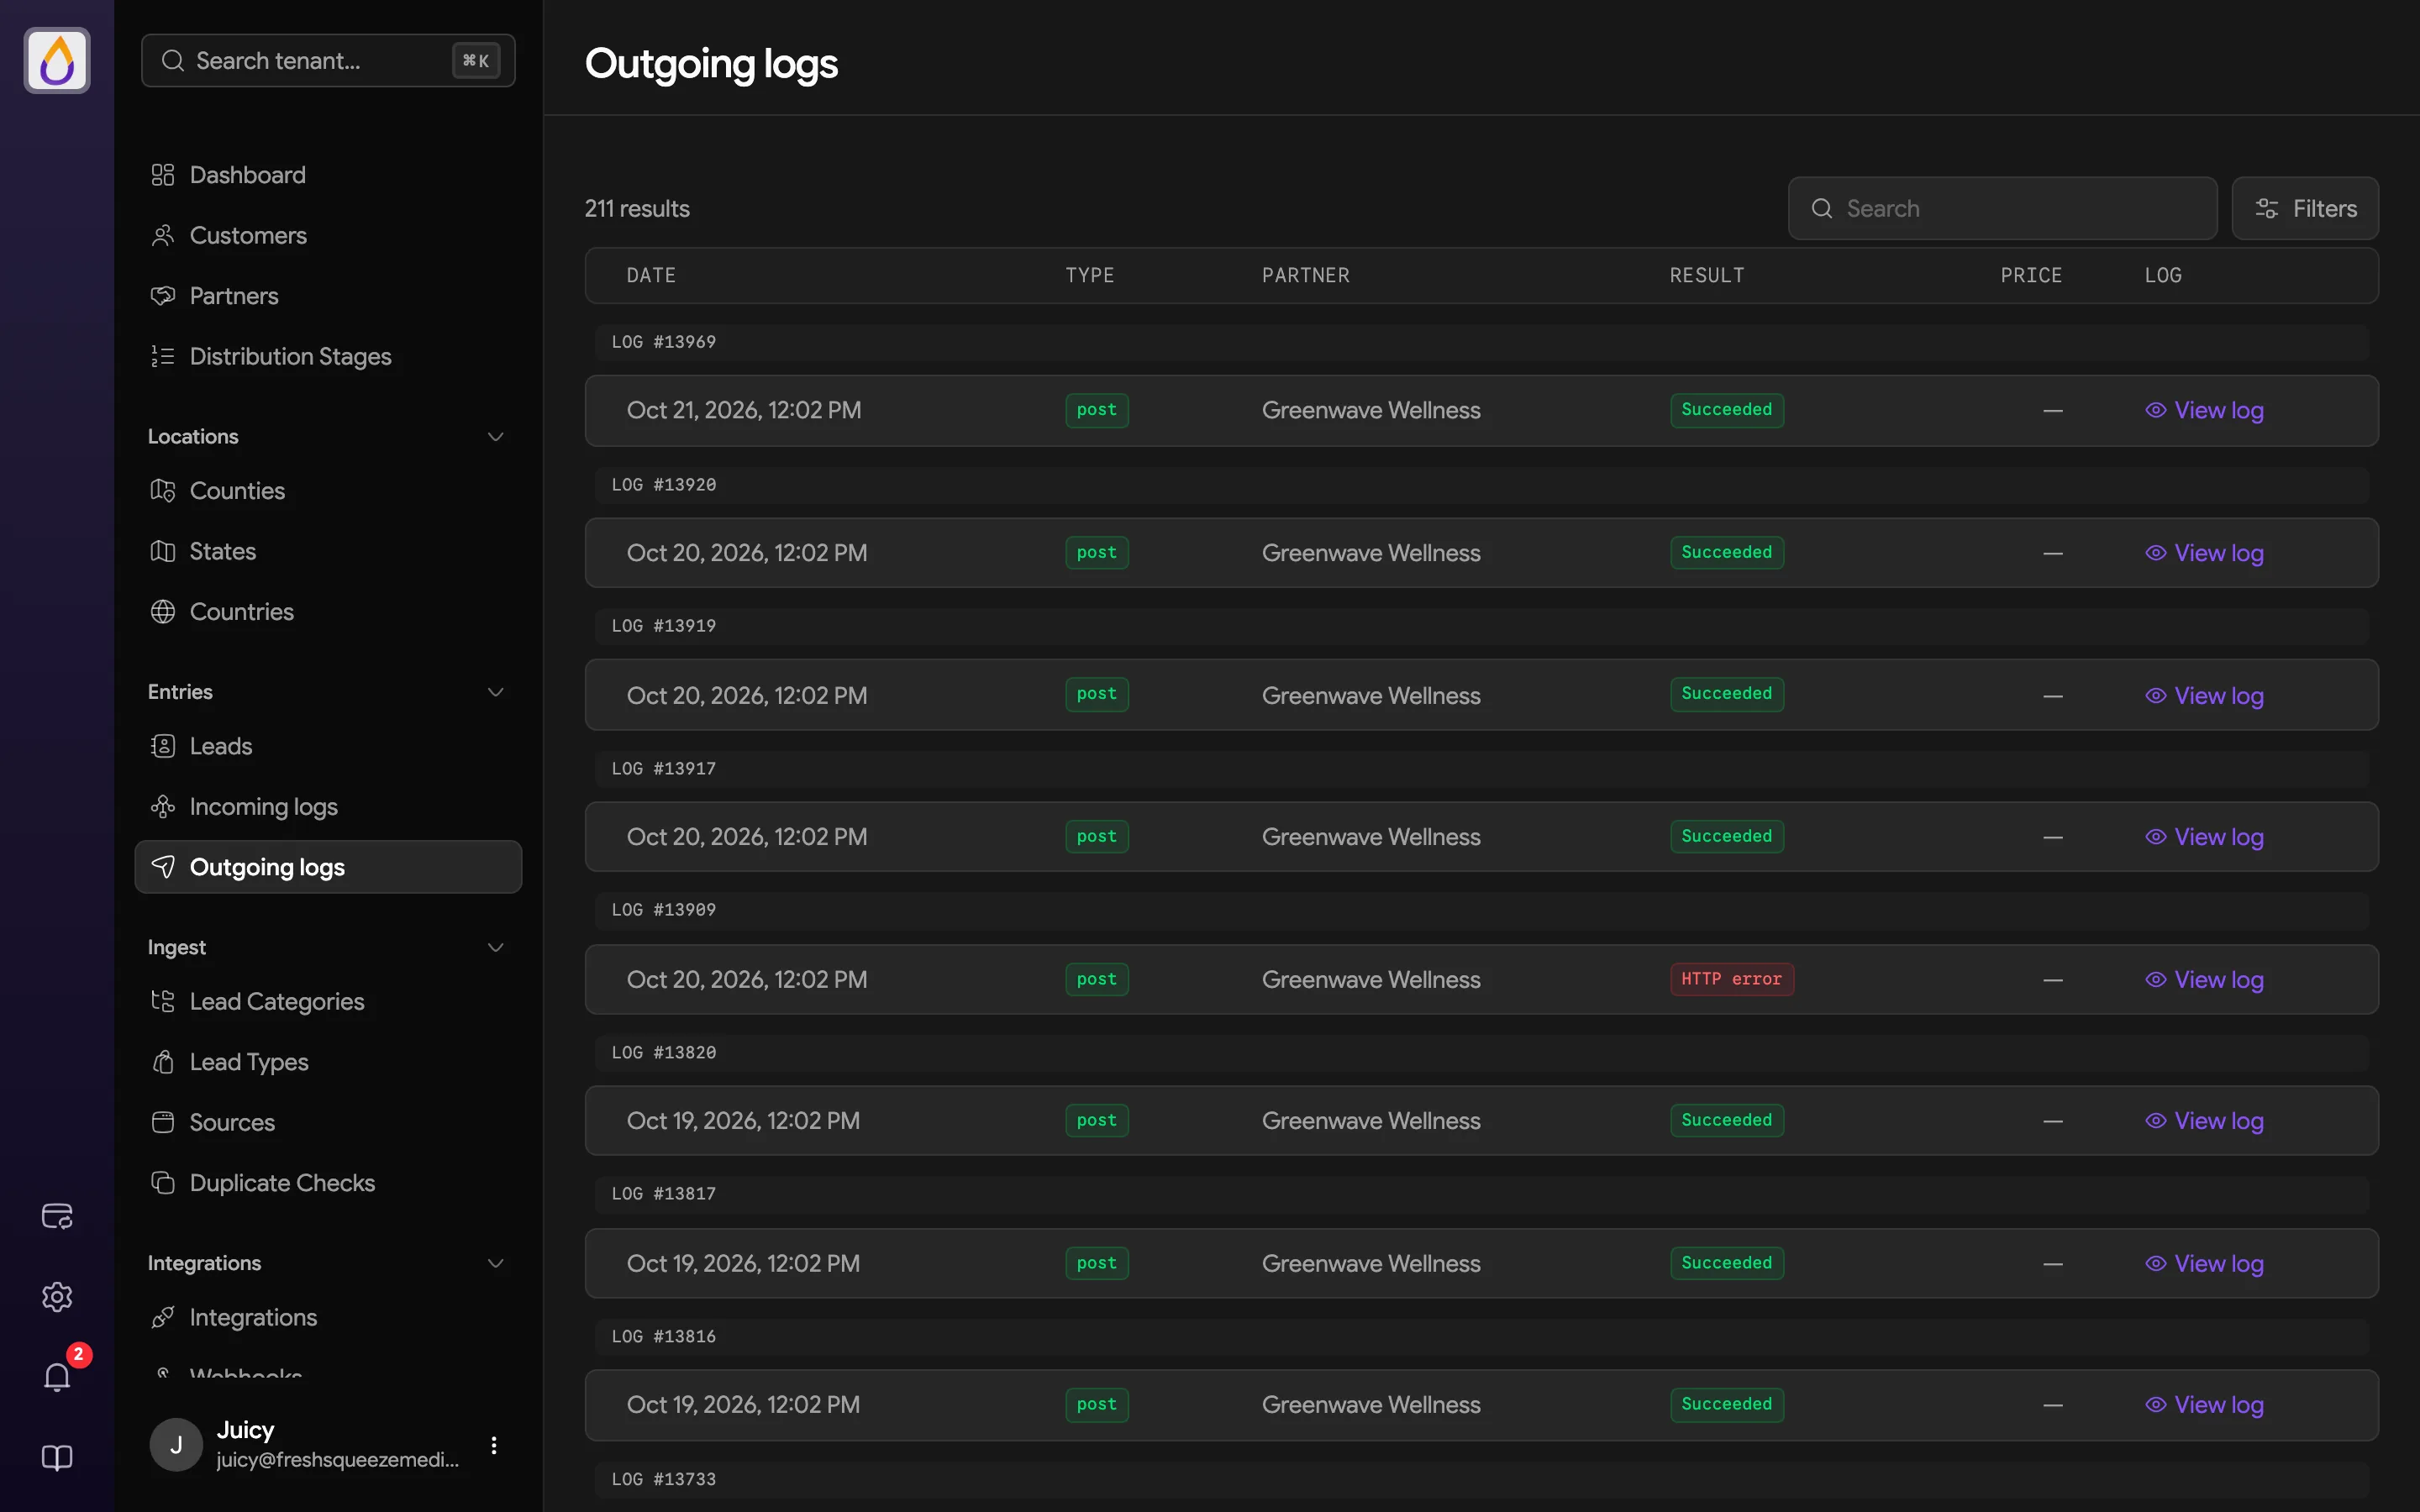
Task: Select Outgoing logs in sidebar
Action: (x=328, y=867)
